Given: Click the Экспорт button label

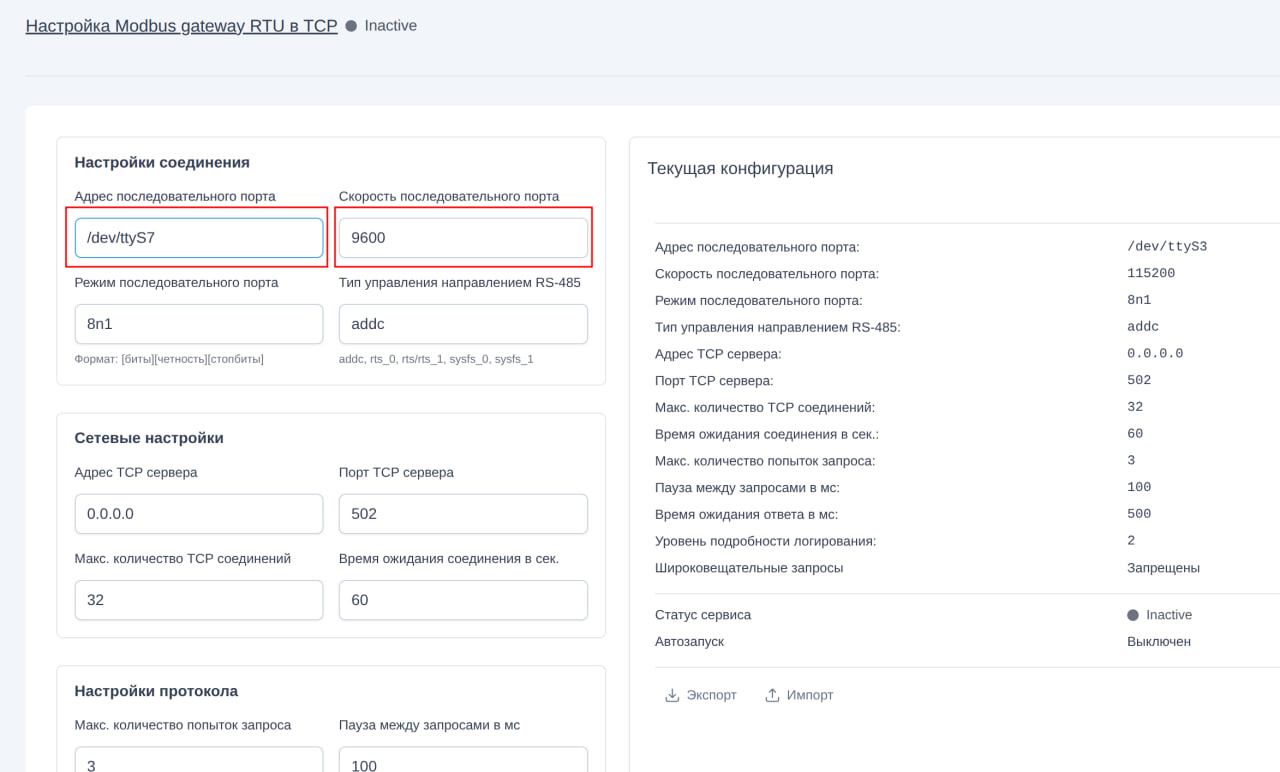Looking at the screenshot, I should [x=711, y=695].
